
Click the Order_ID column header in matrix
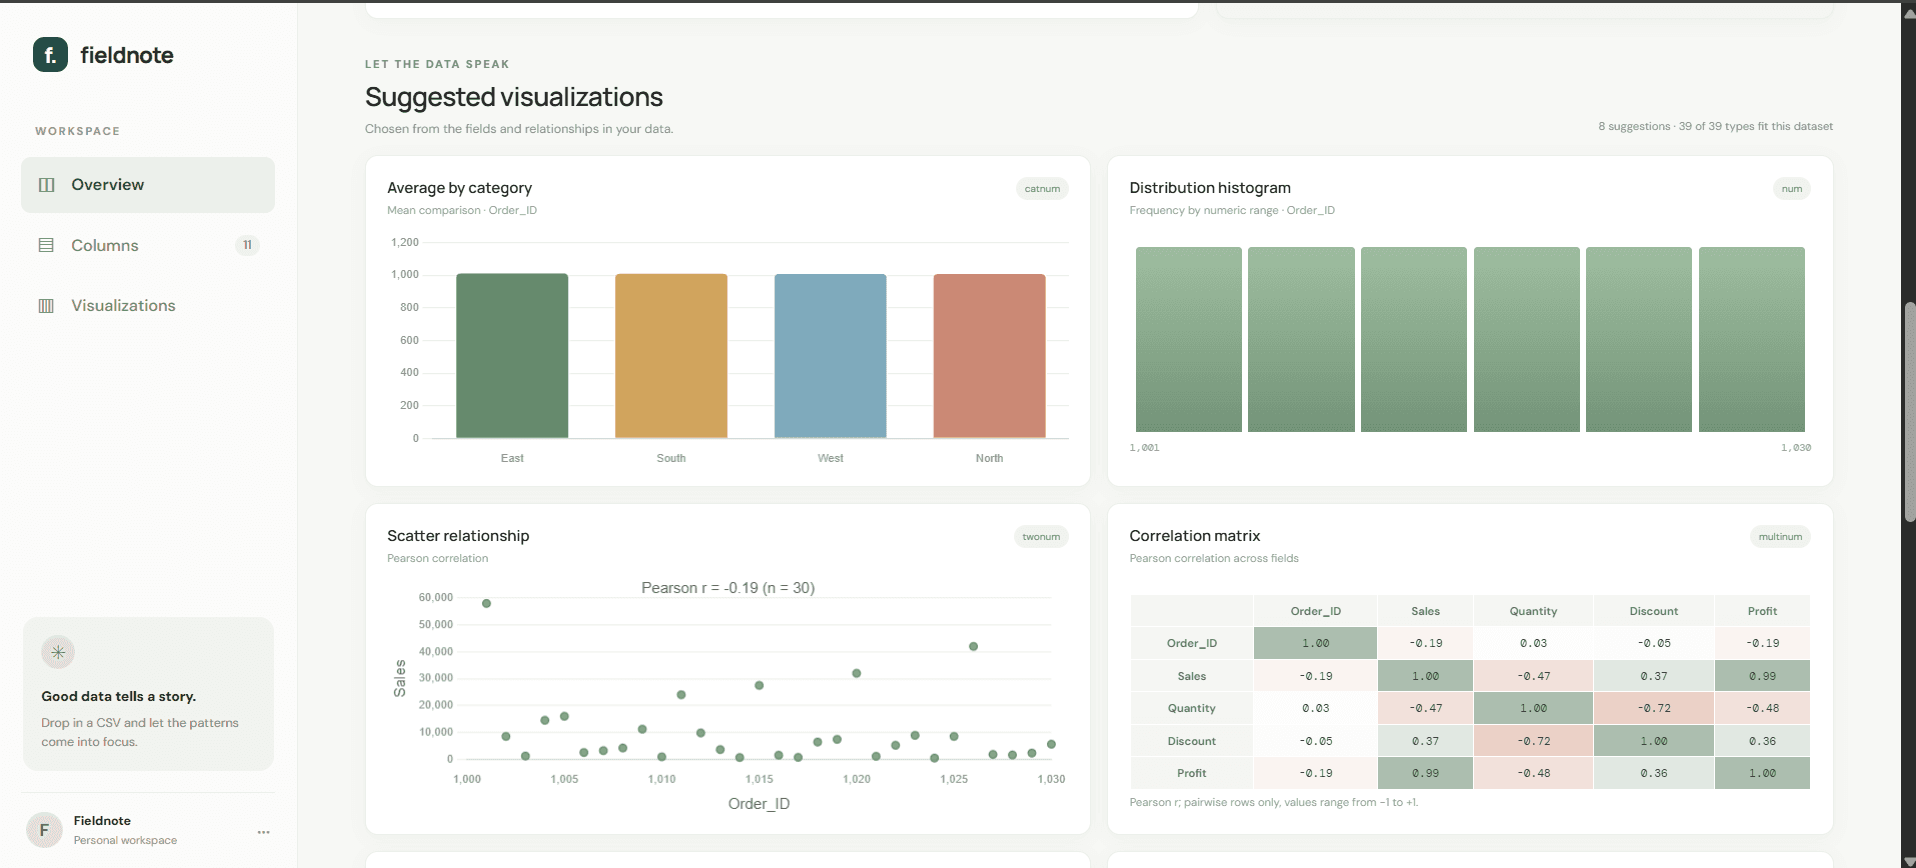pos(1315,611)
